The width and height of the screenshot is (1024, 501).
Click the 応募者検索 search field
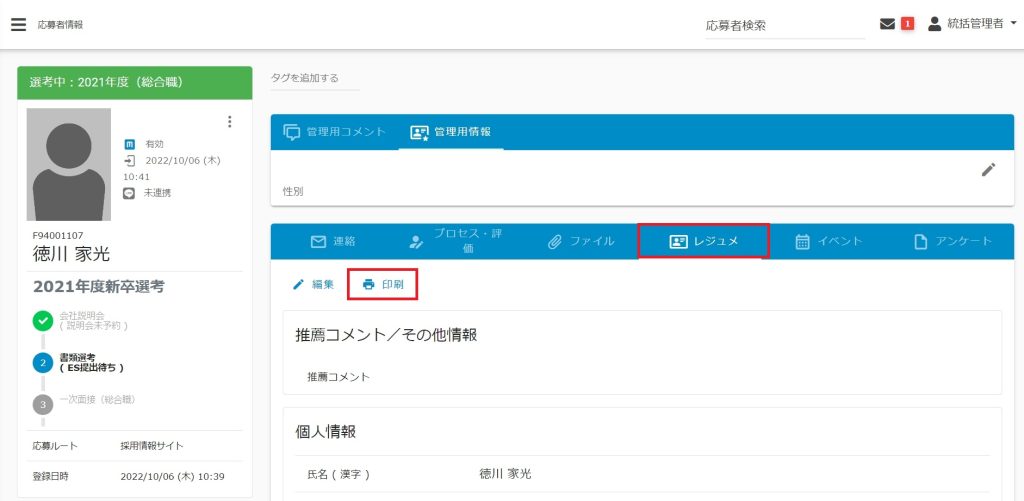pos(784,25)
